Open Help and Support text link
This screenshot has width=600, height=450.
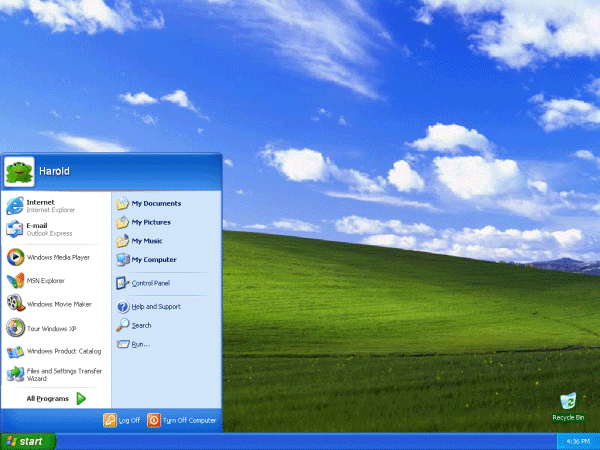[x=156, y=307]
